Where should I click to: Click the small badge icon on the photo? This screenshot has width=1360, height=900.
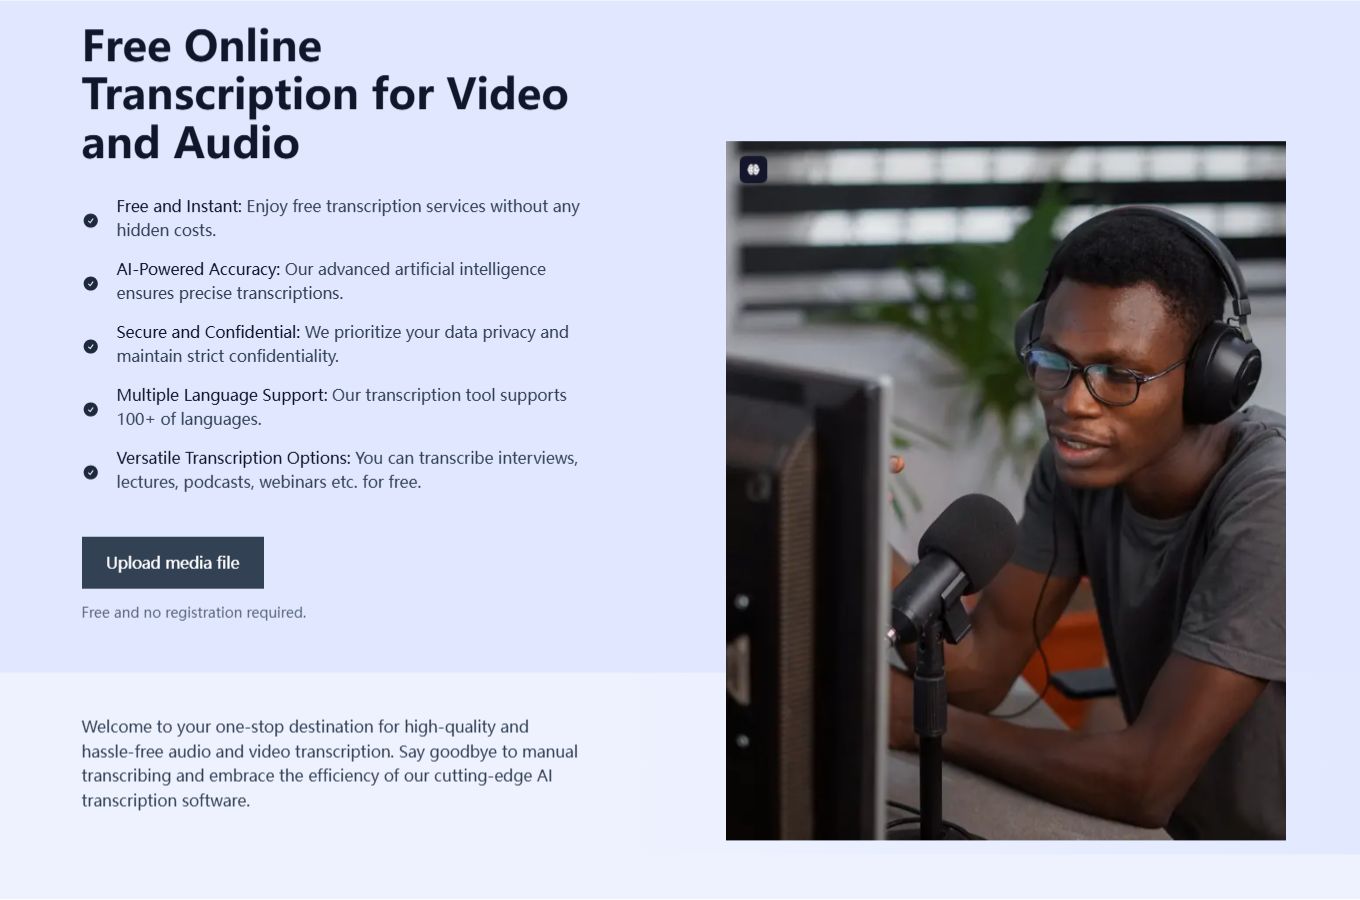753,169
